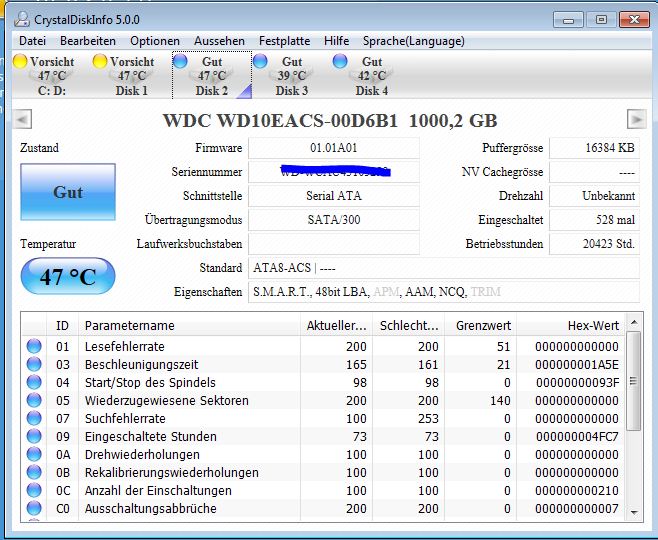Sort by Aktueller... column header
The image size is (658, 540).
pyautogui.click(x=336, y=325)
